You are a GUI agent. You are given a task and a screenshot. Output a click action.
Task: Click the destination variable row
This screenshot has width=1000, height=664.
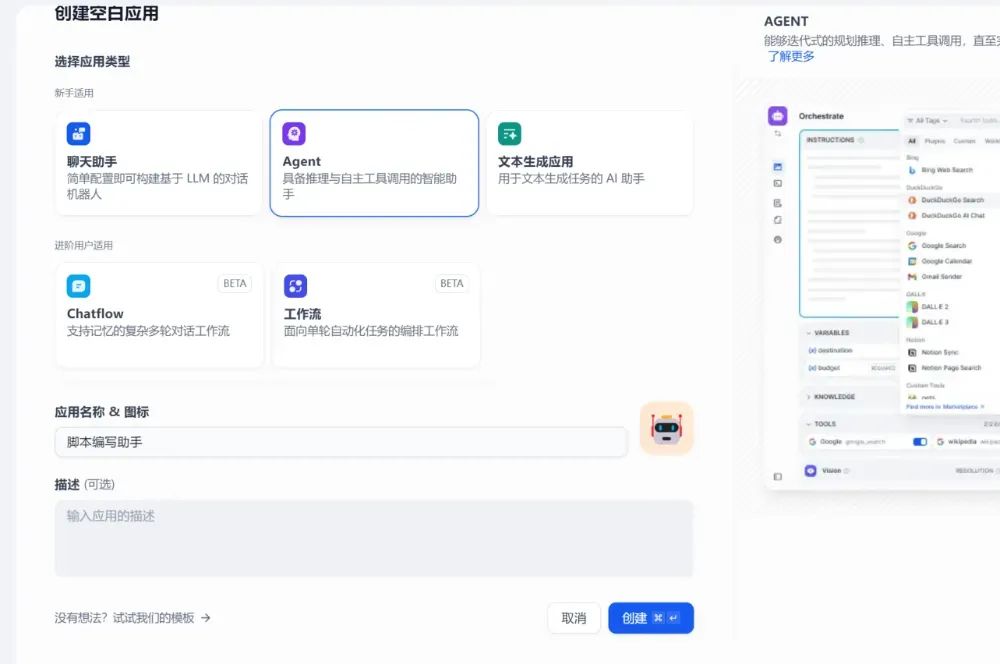point(851,351)
